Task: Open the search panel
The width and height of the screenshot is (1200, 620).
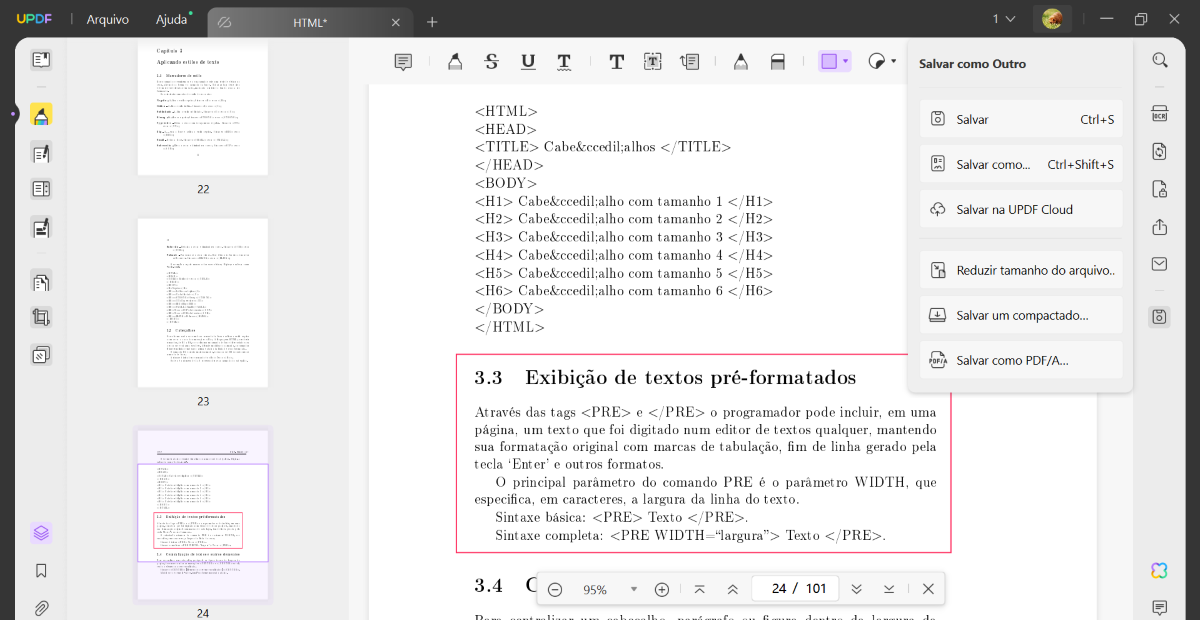Action: coord(1159,59)
